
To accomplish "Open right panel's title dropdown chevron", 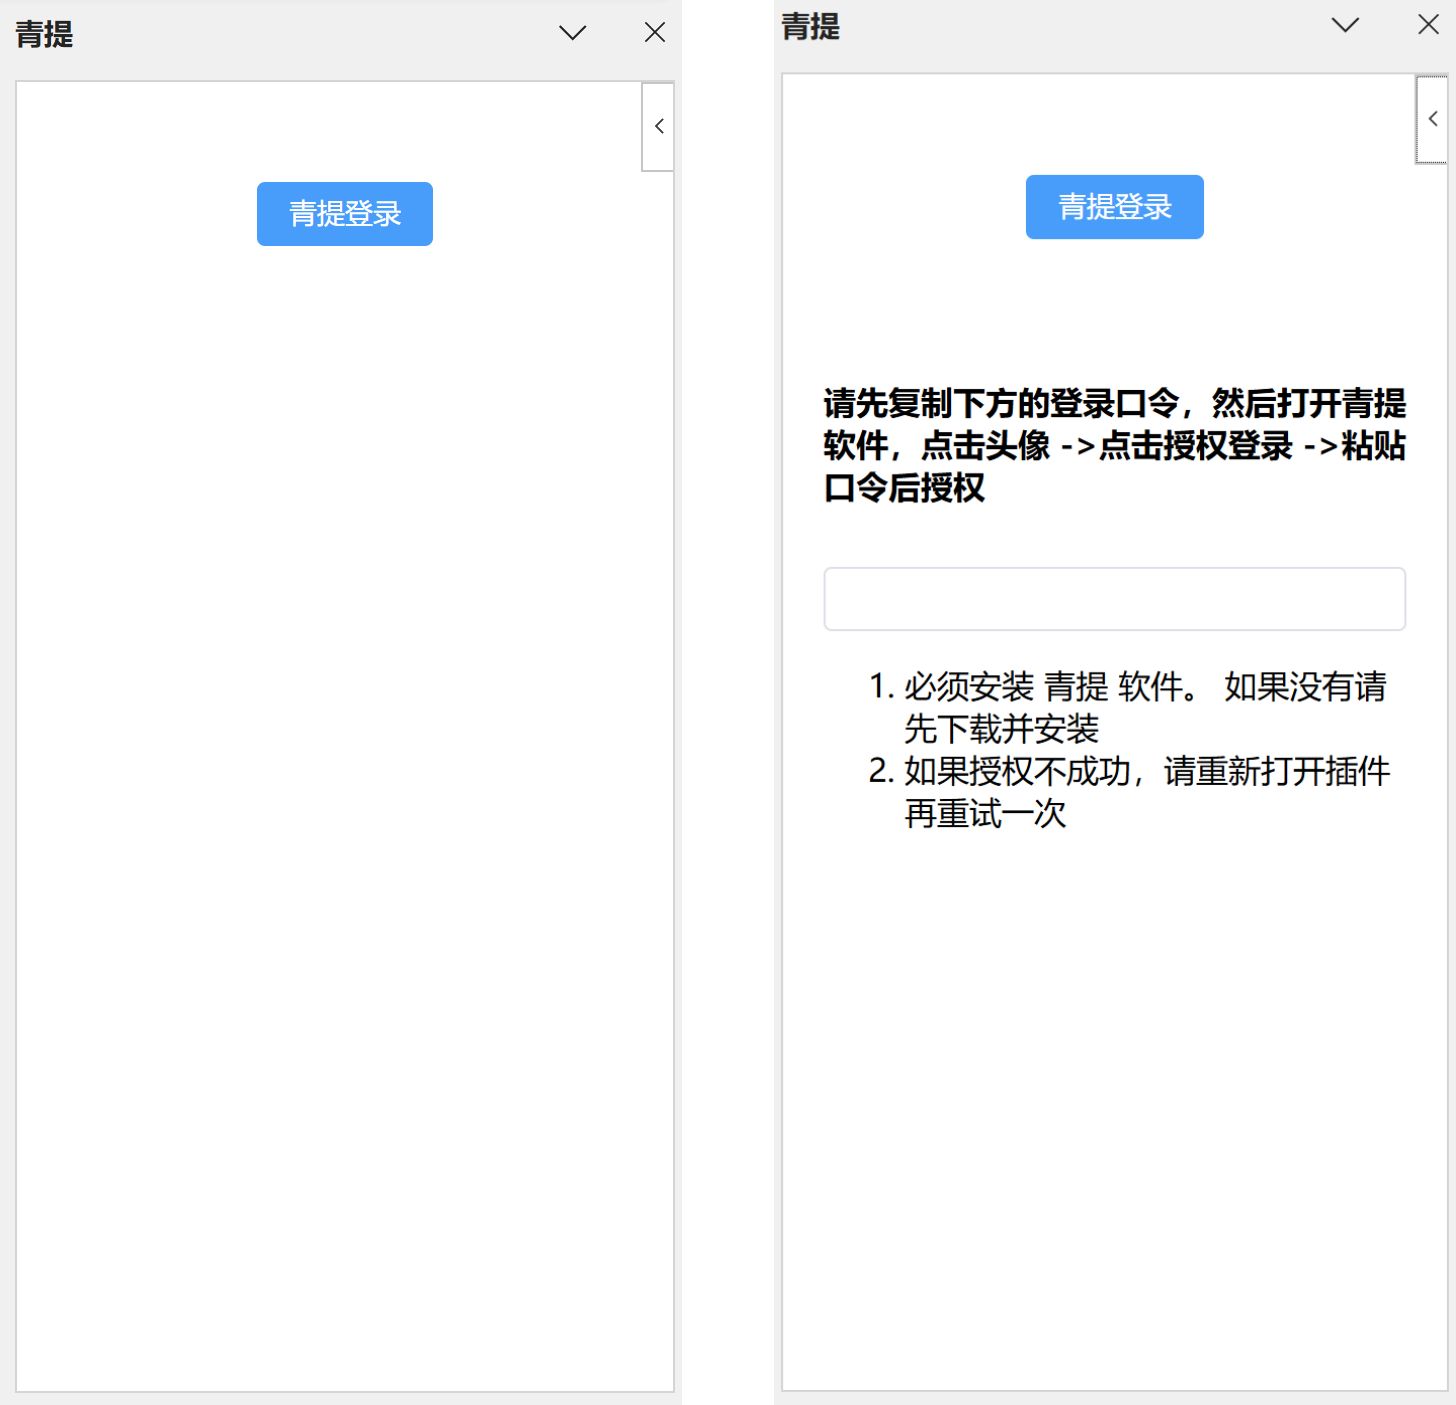I will point(1345,25).
